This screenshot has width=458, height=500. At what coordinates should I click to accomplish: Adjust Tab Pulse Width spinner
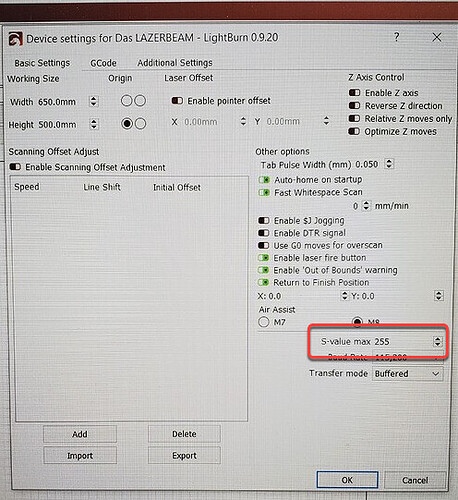click(x=389, y=164)
